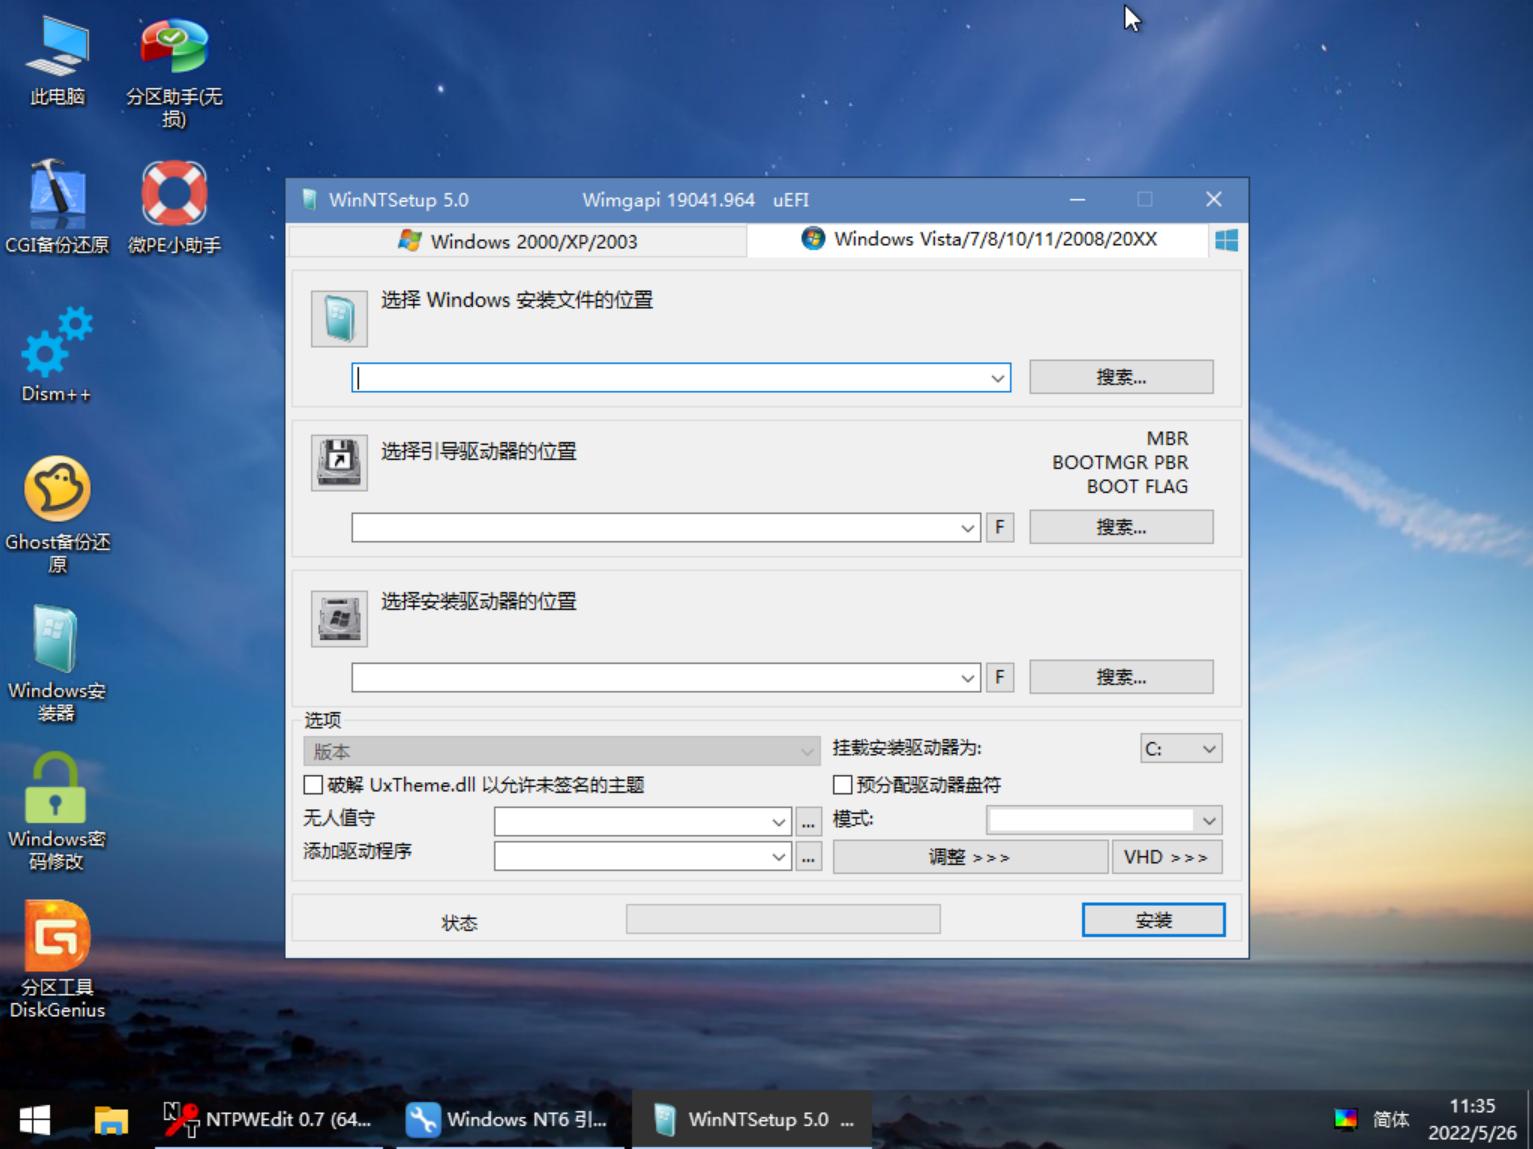Open 微PE小助手 on the desktop

pos(172,190)
